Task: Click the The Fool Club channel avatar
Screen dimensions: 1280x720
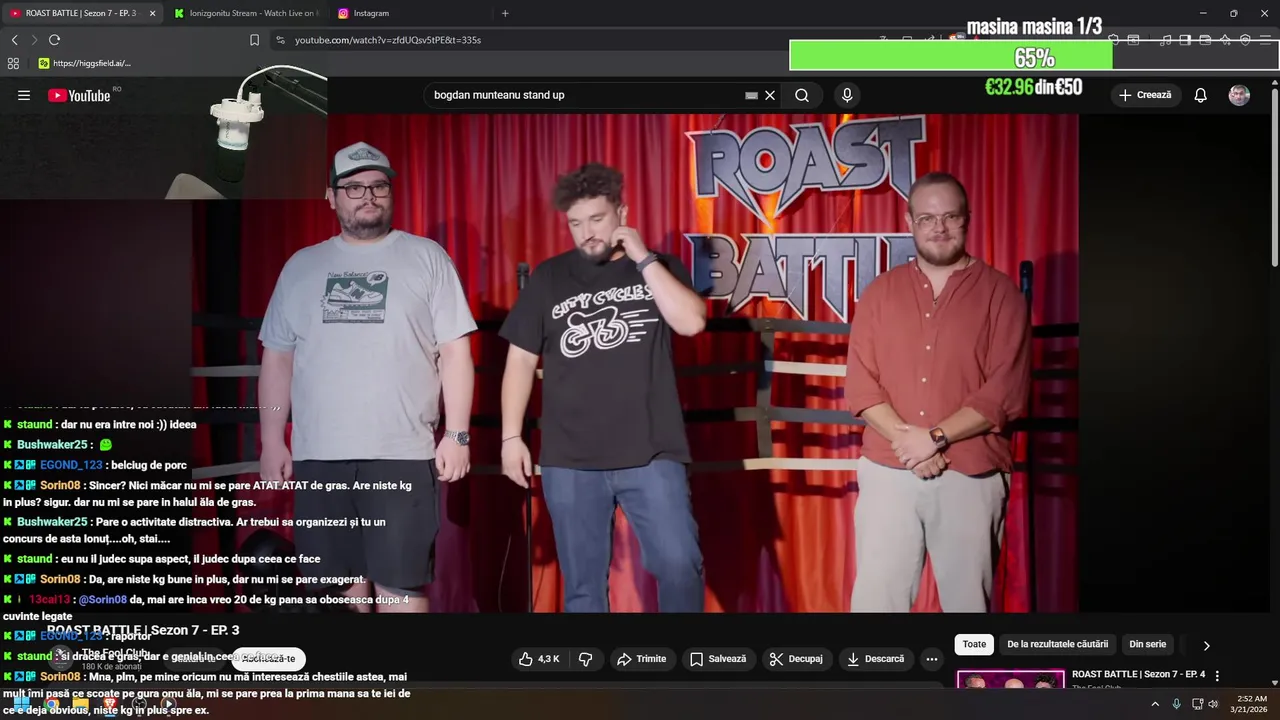Action: 62,658
